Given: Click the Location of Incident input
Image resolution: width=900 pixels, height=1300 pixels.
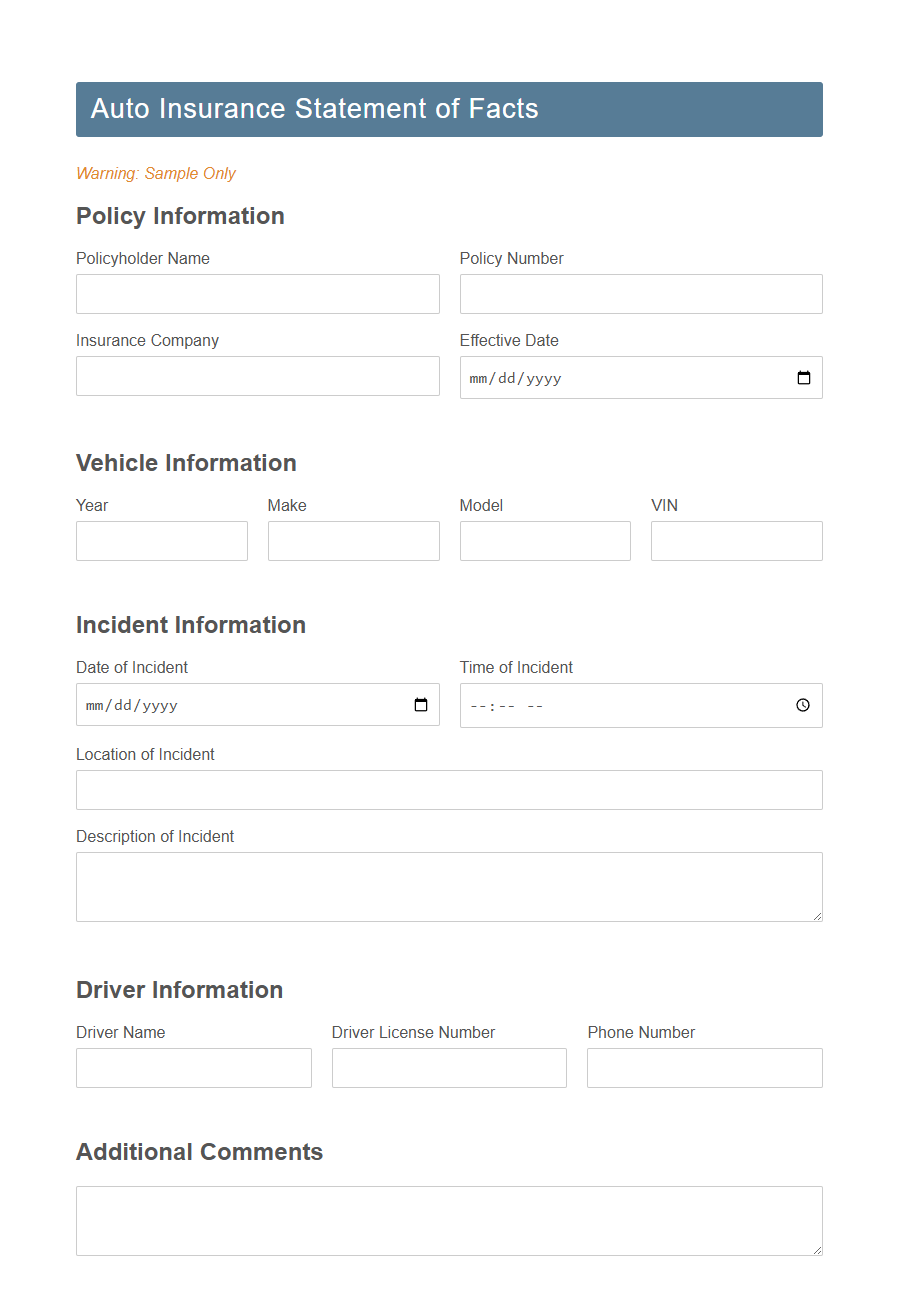Looking at the screenshot, I should (x=448, y=790).
